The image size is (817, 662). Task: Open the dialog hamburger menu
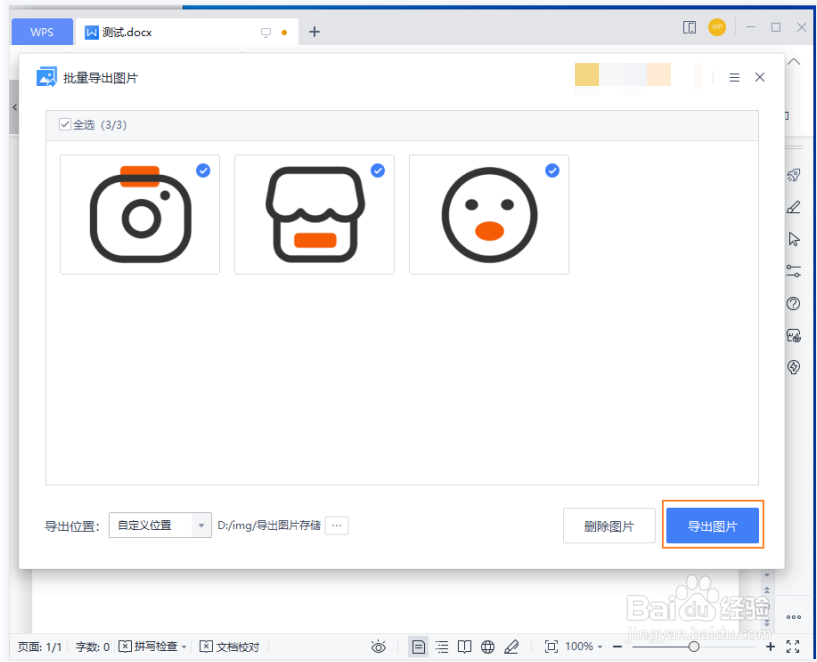pos(734,78)
